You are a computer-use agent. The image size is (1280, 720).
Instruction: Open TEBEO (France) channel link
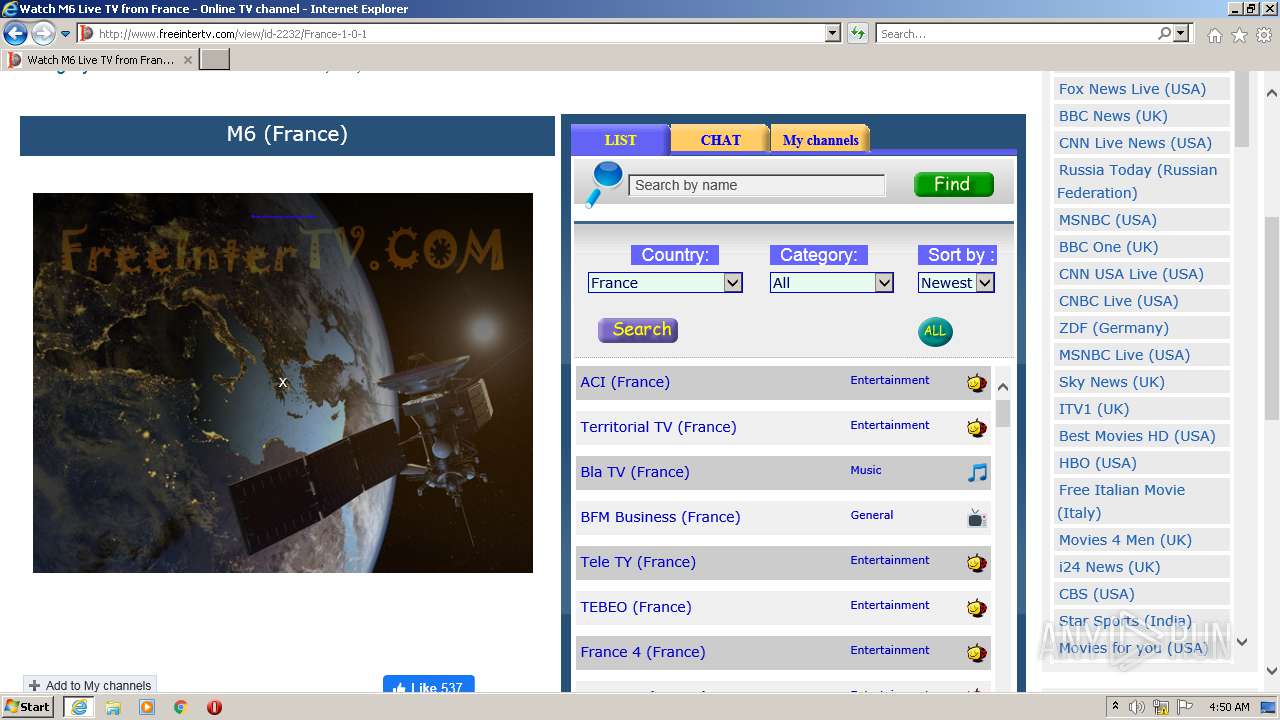636,607
